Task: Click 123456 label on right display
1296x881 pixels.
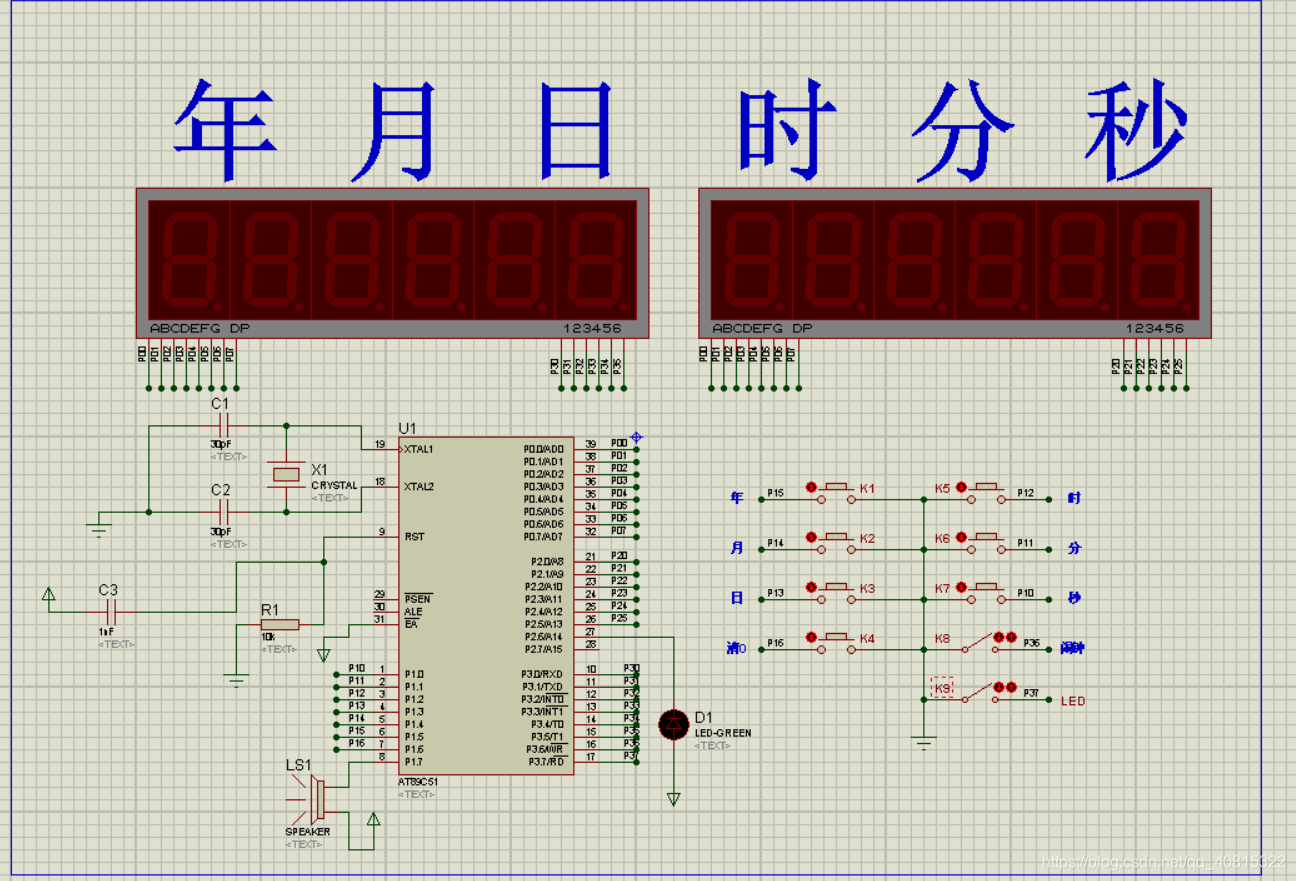Action: [1154, 328]
